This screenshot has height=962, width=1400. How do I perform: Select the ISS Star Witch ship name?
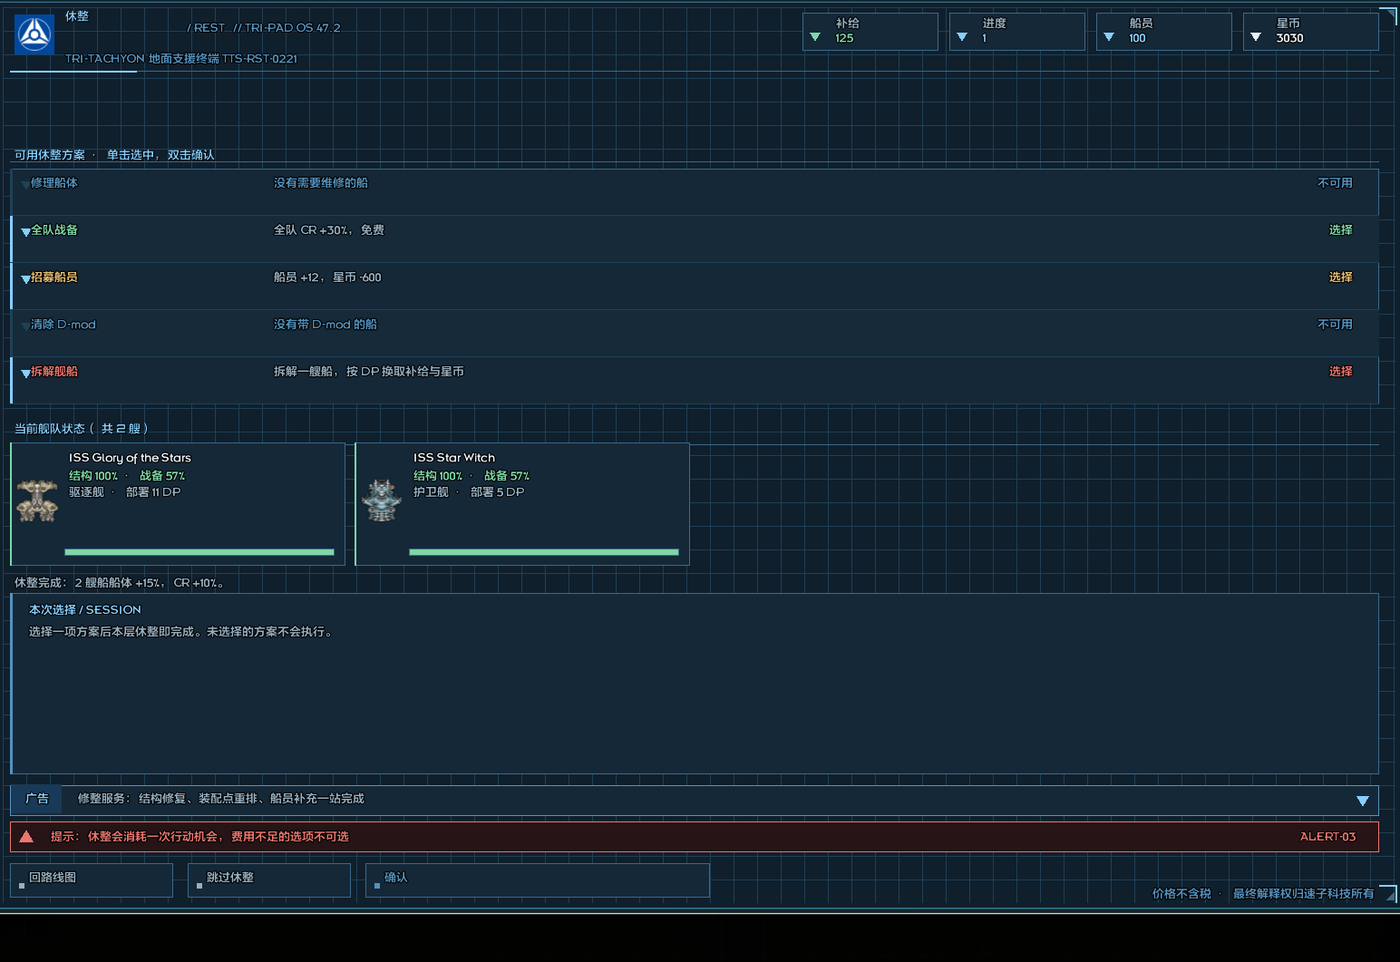(454, 458)
